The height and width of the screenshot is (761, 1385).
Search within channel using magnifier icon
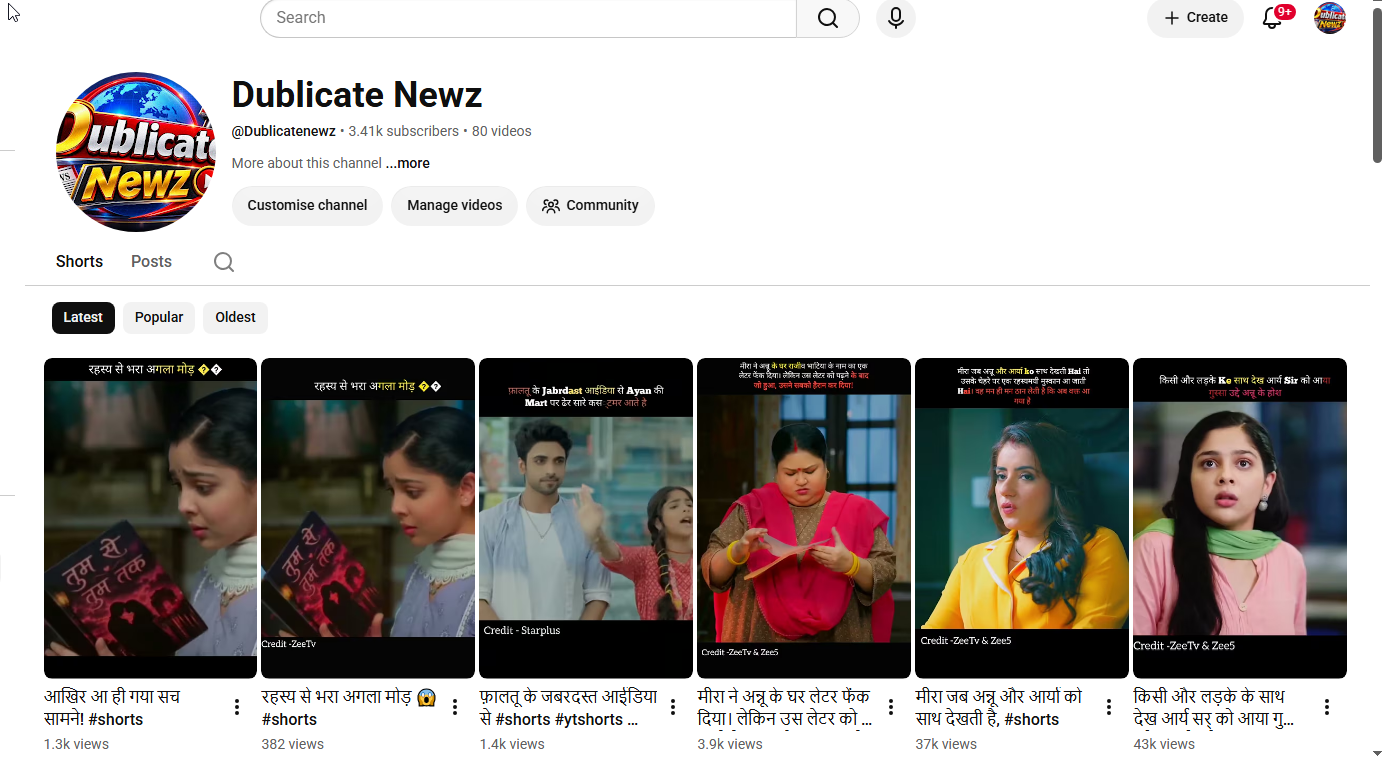[224, 262]
